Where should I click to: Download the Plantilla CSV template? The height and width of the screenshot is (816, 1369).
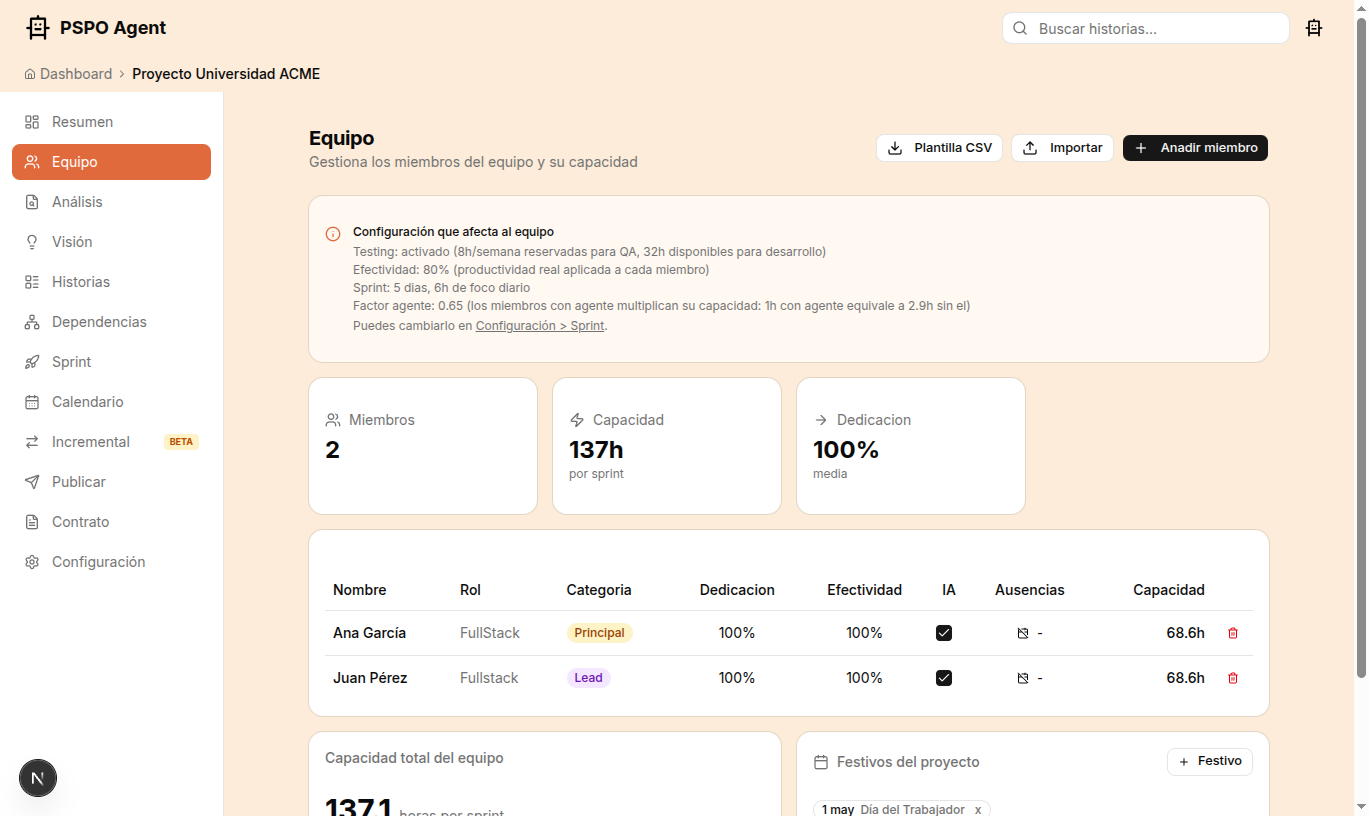939,148
